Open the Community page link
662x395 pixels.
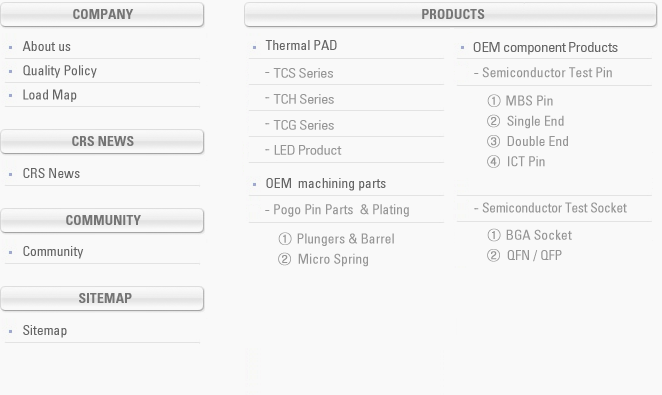53,252
